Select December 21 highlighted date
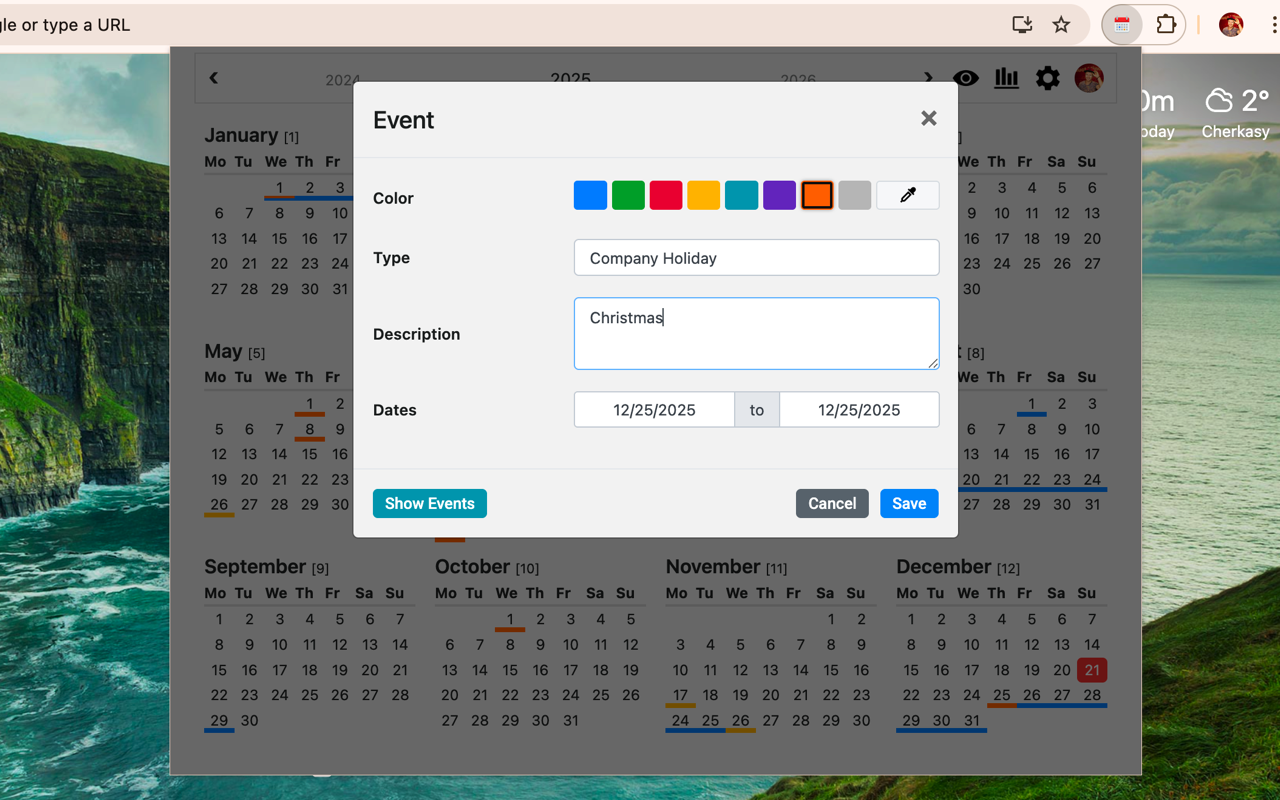1280x800 pixels. click(1092, 670)
